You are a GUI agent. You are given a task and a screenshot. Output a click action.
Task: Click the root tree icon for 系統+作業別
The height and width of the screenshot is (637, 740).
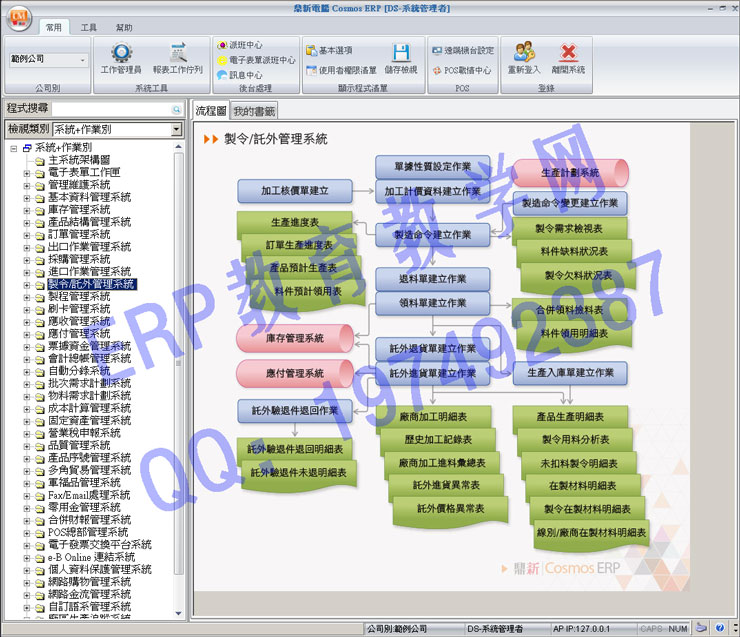27,148
